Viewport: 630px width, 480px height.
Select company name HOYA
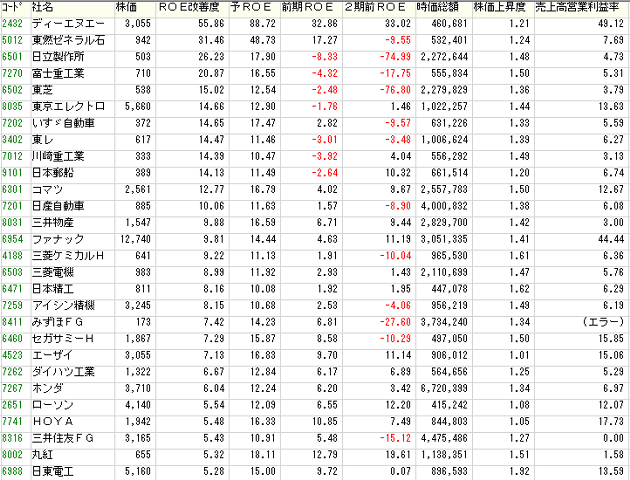53,421
